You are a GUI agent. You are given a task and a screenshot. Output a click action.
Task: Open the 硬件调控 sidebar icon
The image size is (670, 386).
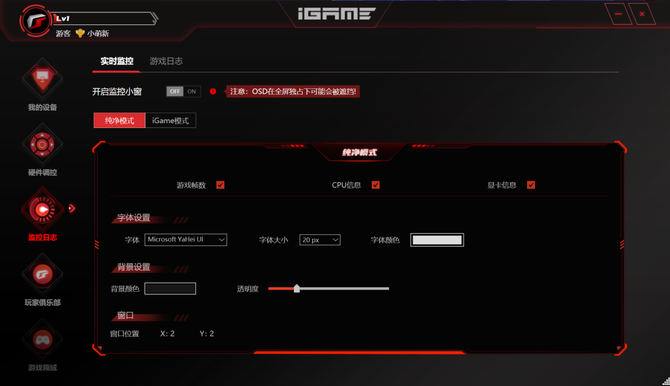(x=42, y=144)
